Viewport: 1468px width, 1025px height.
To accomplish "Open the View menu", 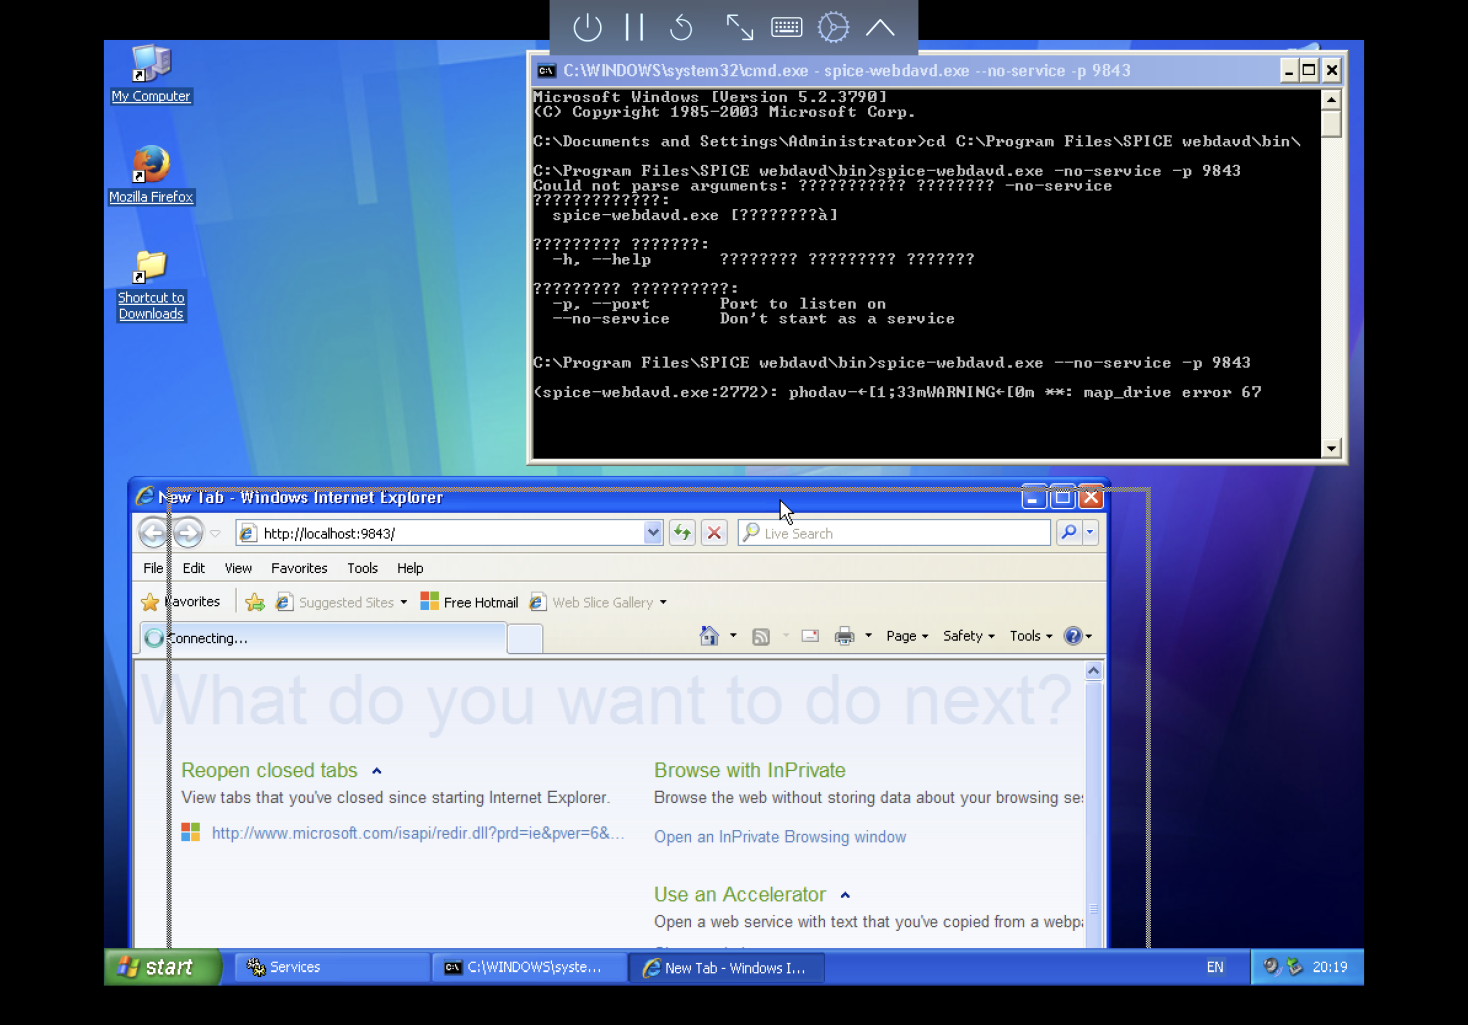I will click(238, 568).
